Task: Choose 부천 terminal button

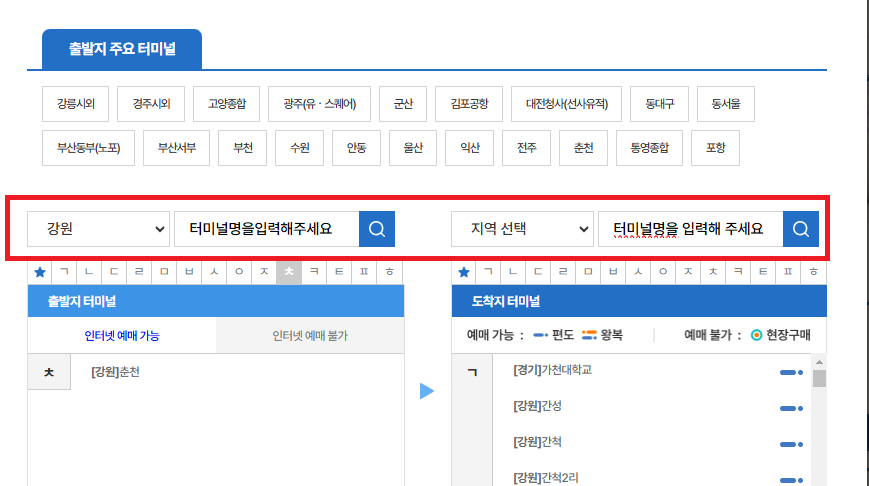Action: pos(243,148)
